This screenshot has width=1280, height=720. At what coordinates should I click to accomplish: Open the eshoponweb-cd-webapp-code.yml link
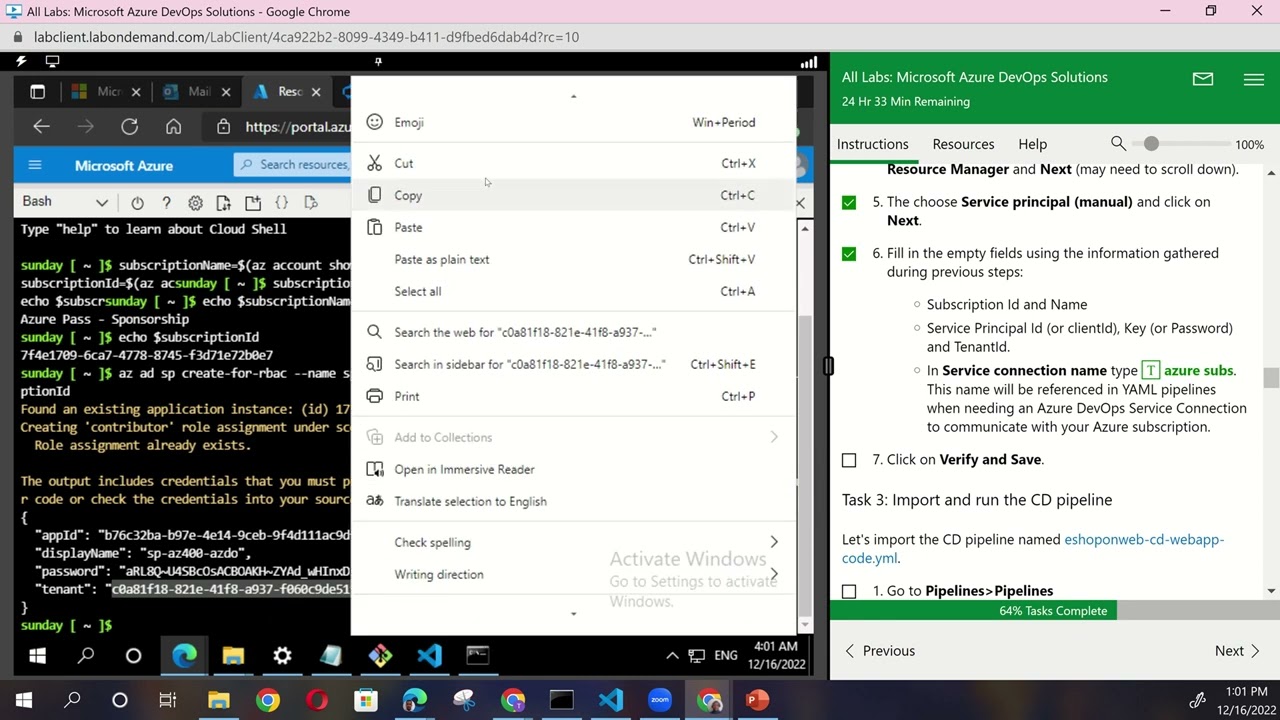click(x=1033, y=549)
